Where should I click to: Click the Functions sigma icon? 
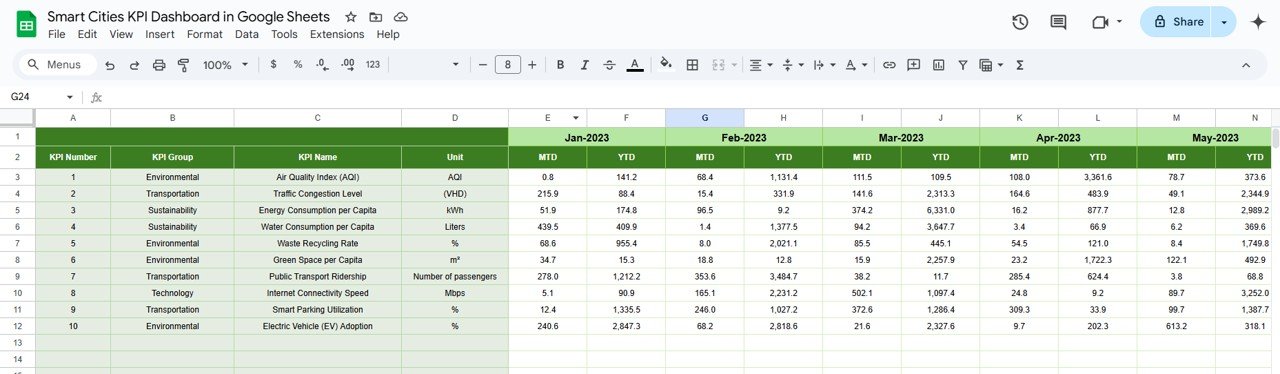coord(1019,65)
